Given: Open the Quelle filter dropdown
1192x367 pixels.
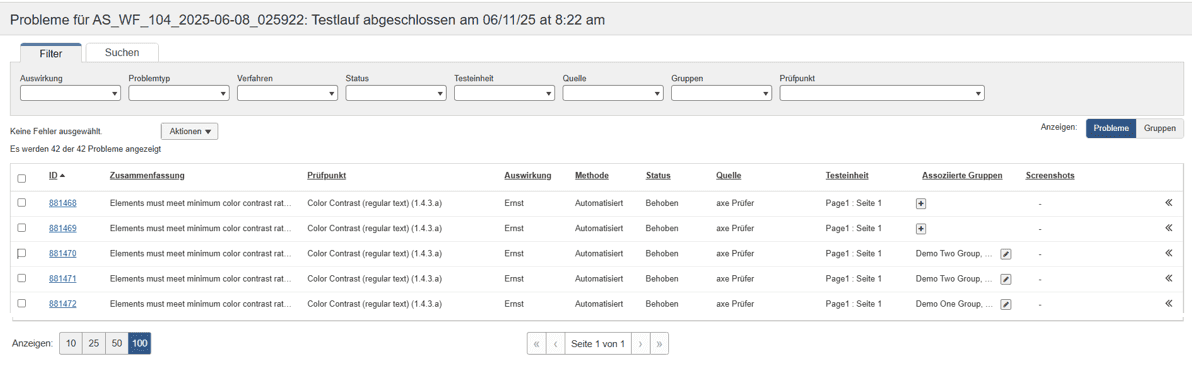Looking at the screenshot, I should click(x=613, y=93).
